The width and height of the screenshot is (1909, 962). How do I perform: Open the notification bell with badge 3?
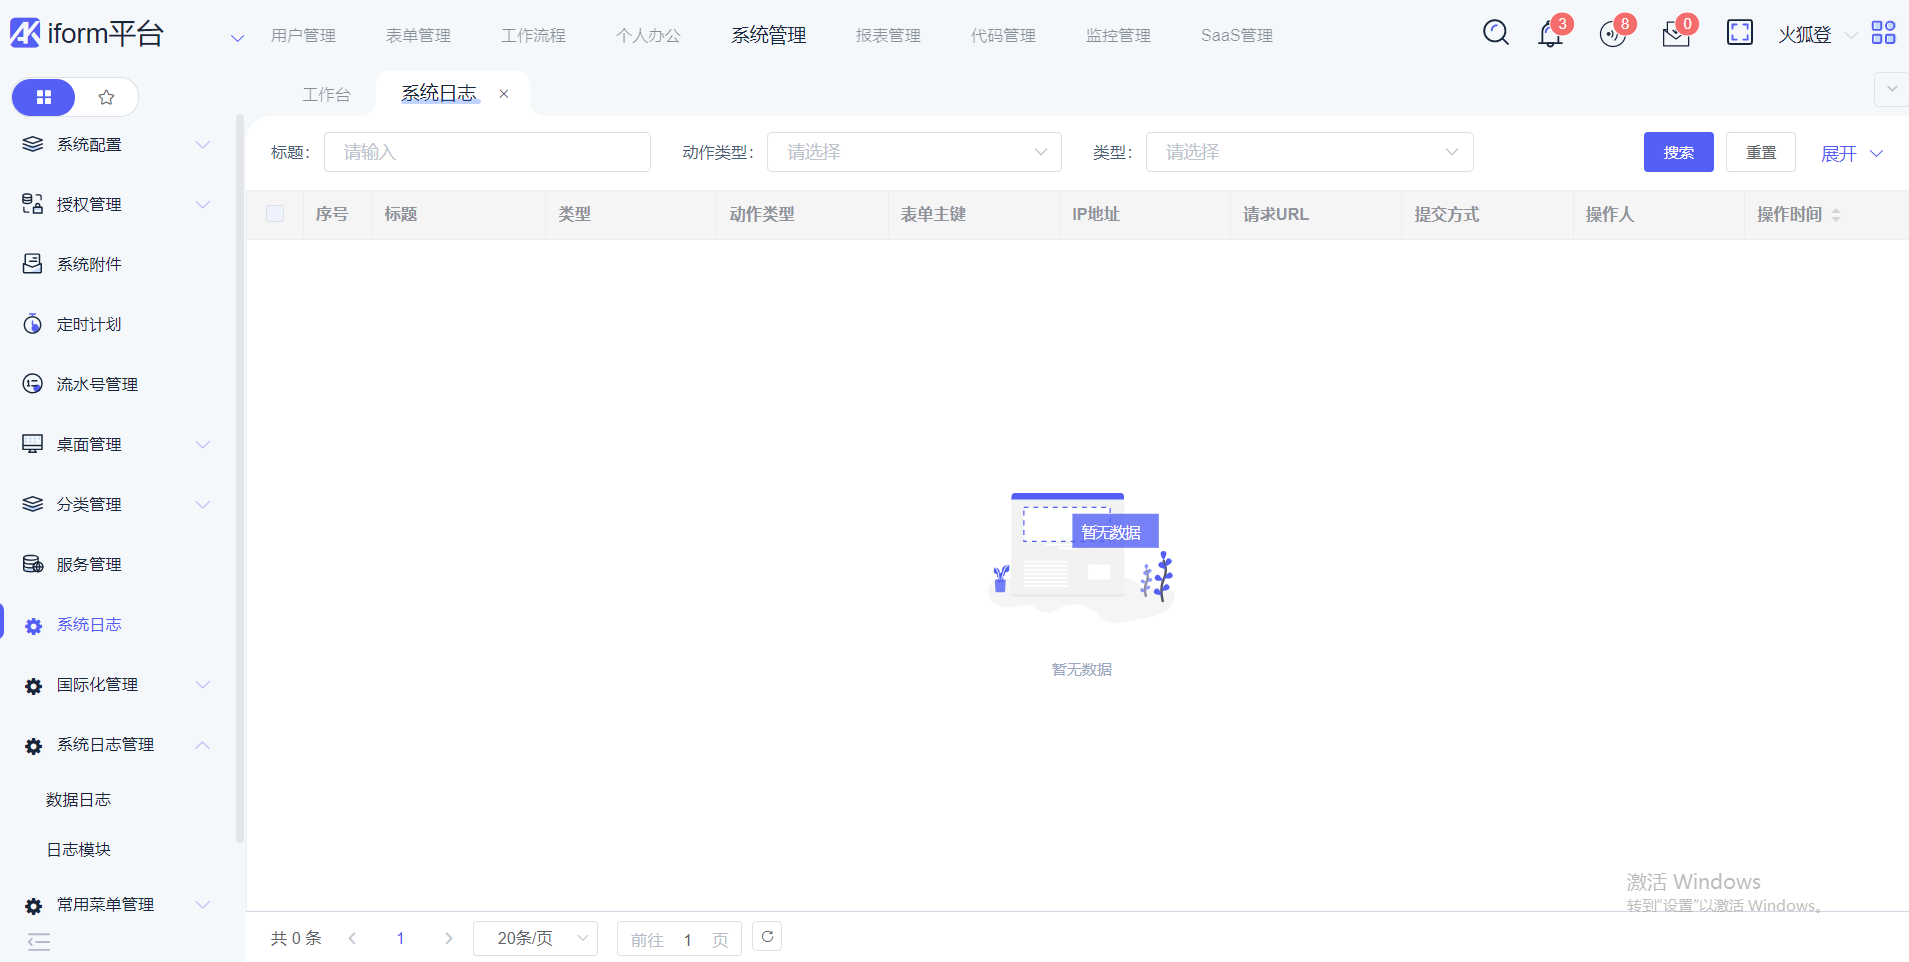(1550, 35)
